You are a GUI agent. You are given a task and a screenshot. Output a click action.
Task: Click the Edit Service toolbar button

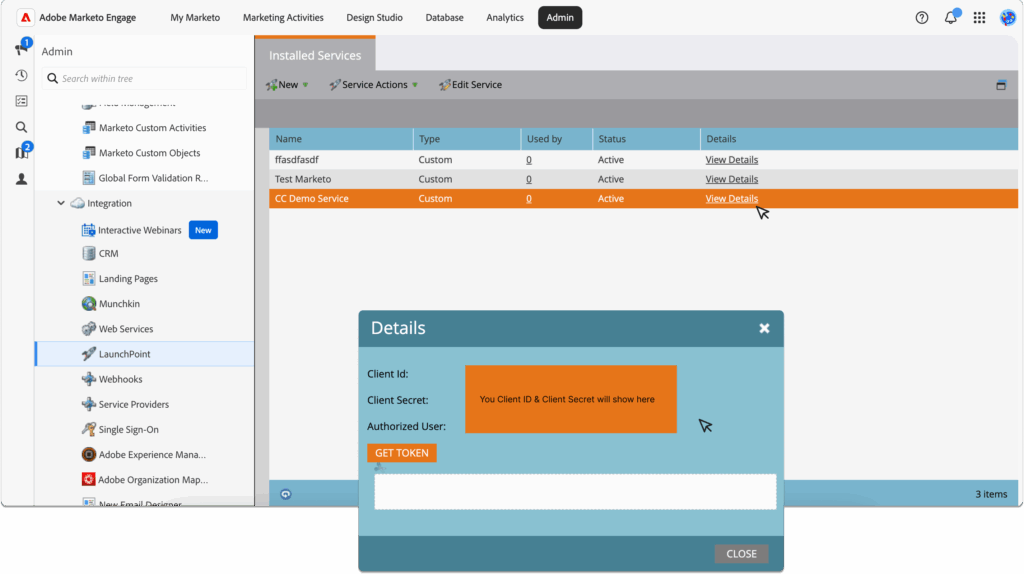[471, 85]
